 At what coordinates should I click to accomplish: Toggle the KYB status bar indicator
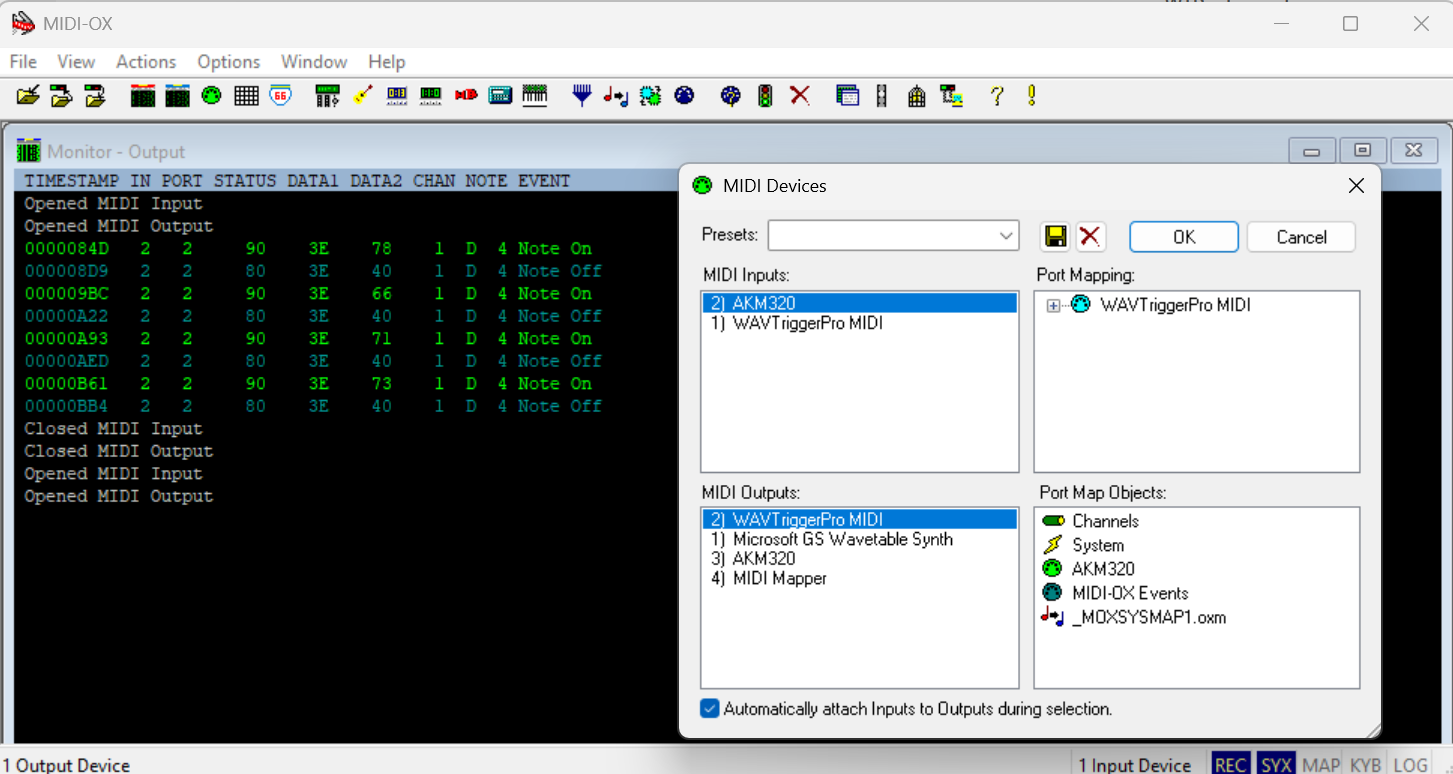(1365, 764)
